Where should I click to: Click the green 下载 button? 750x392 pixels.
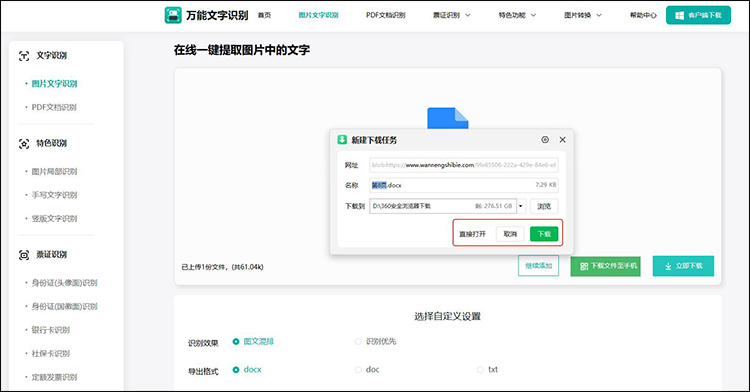click(544, 234)
